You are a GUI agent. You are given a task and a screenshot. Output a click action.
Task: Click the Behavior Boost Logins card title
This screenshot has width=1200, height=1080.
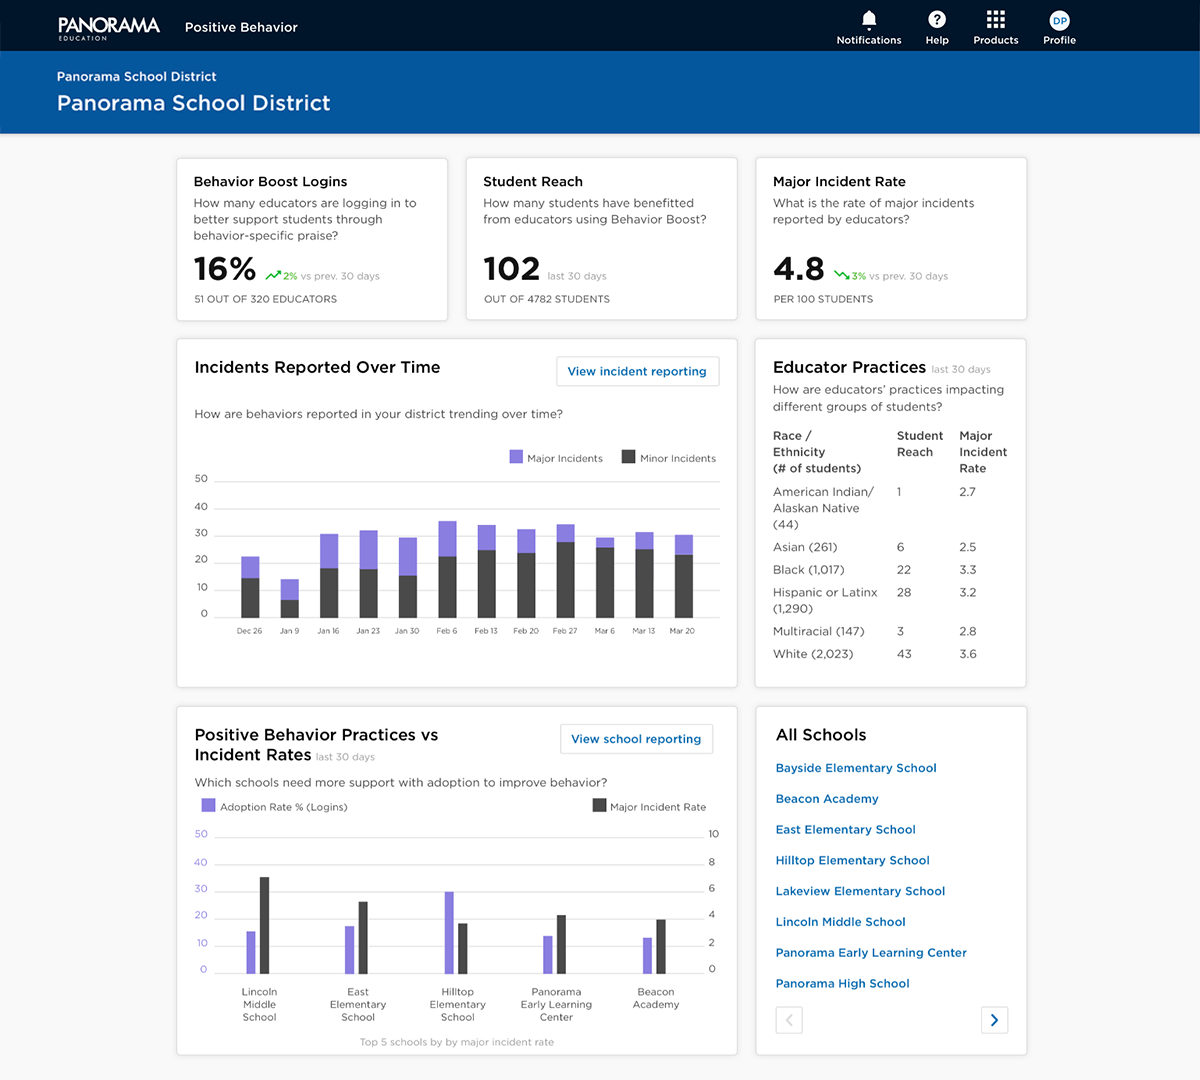[270, 181]
